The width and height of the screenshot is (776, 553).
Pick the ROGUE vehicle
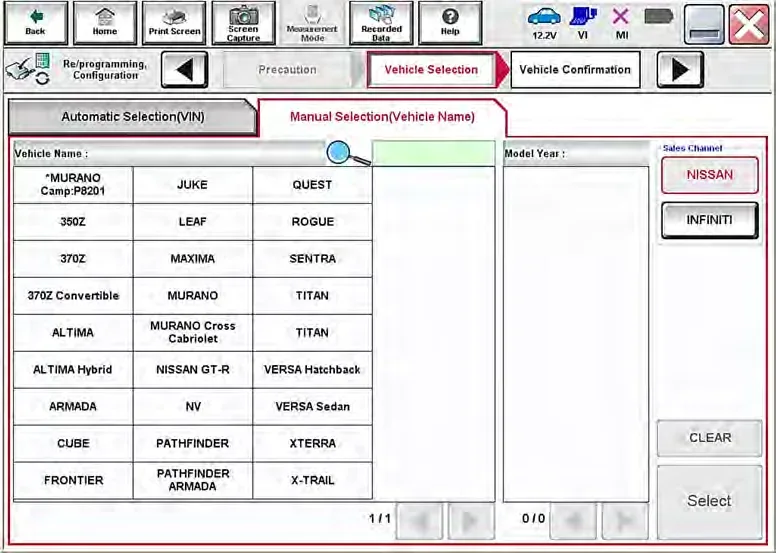pyautogui.click(x=312, y=222)
